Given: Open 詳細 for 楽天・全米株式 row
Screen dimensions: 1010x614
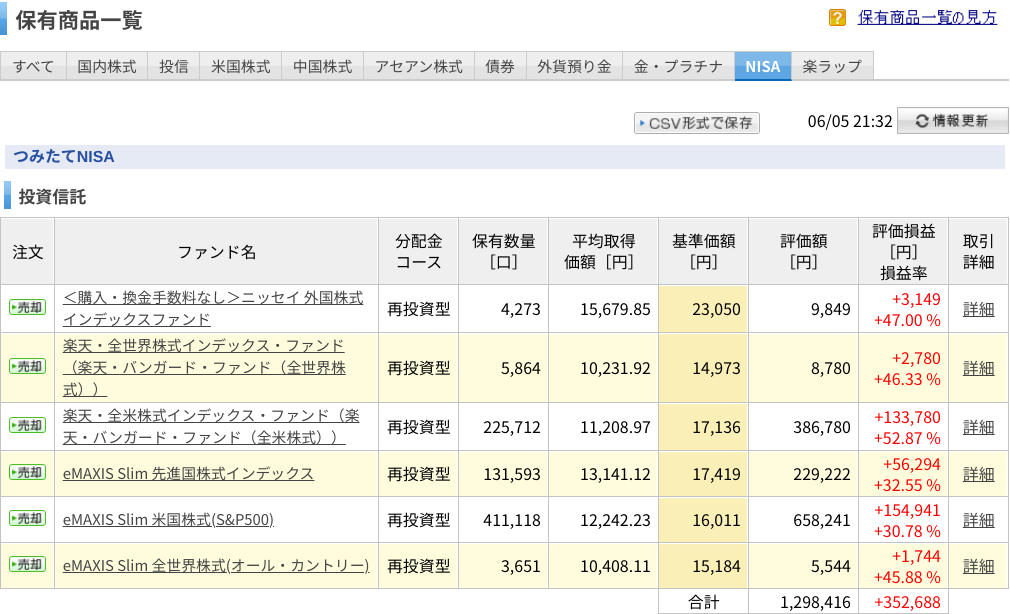Looking at the screenshot, I should (x=978, y=427).
